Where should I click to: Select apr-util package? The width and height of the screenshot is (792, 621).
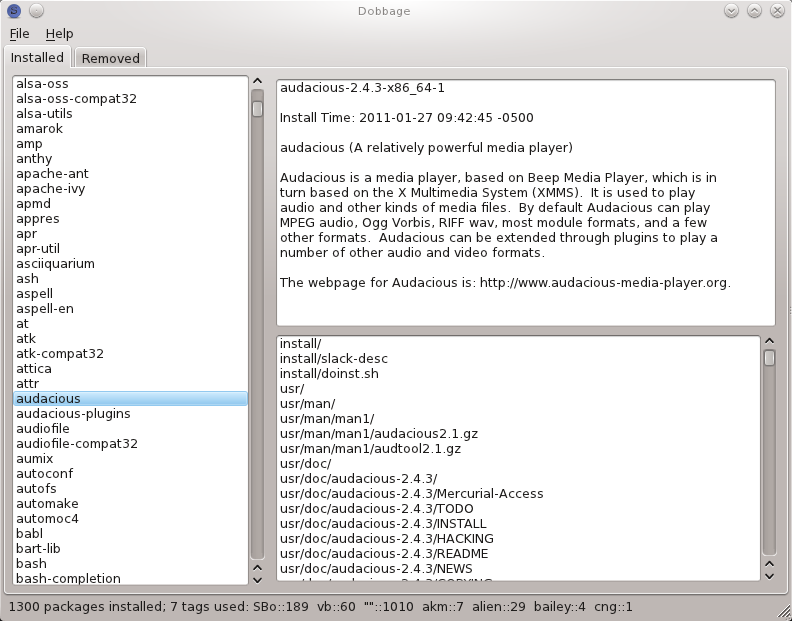pyautogui.click(x=130, y=249)
